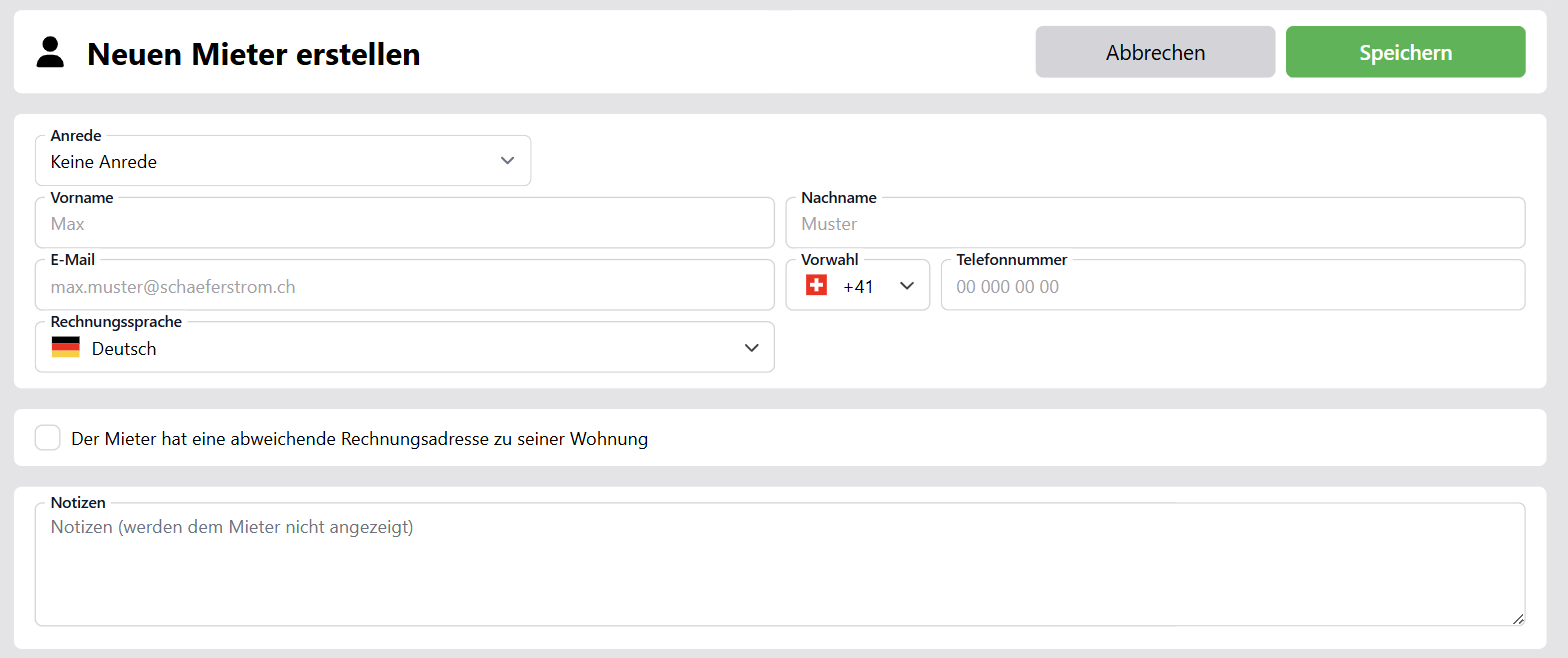Click into the E-Mail field
The image size is (1568, 658).
405,285
